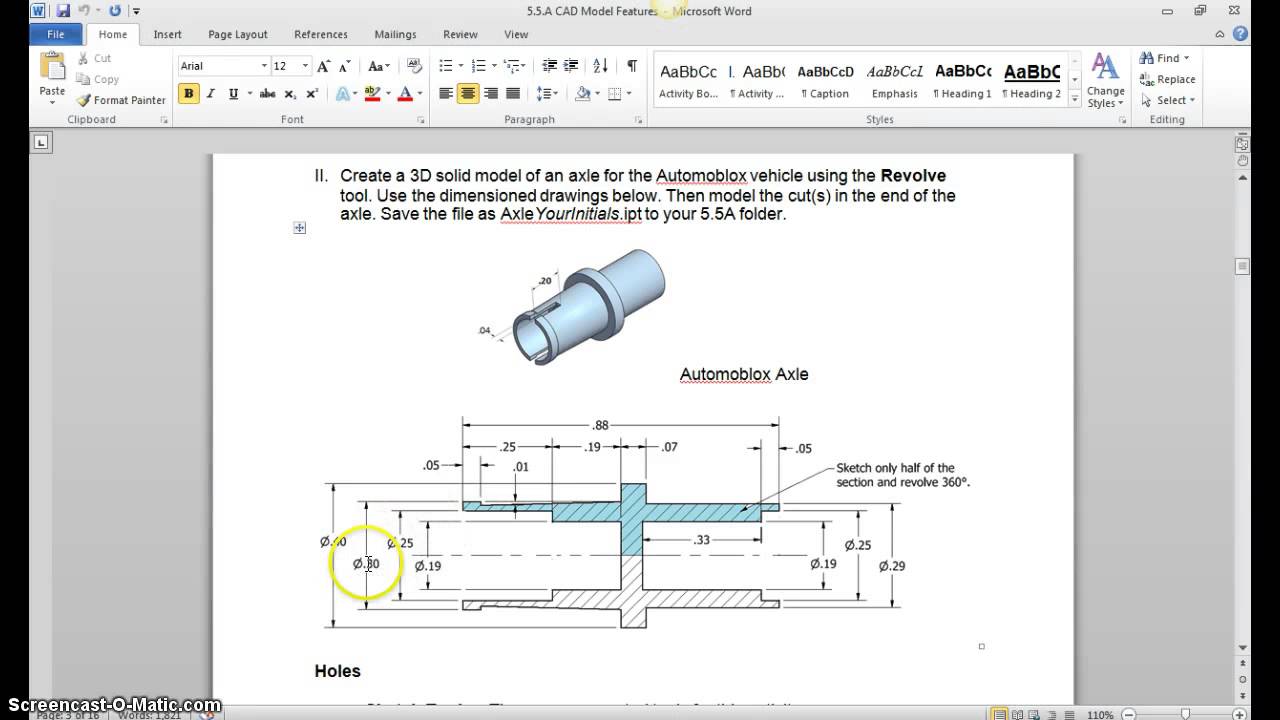Switch to the References tab
This screenshot has height=720, width=1280.
(x=321, y=34)
